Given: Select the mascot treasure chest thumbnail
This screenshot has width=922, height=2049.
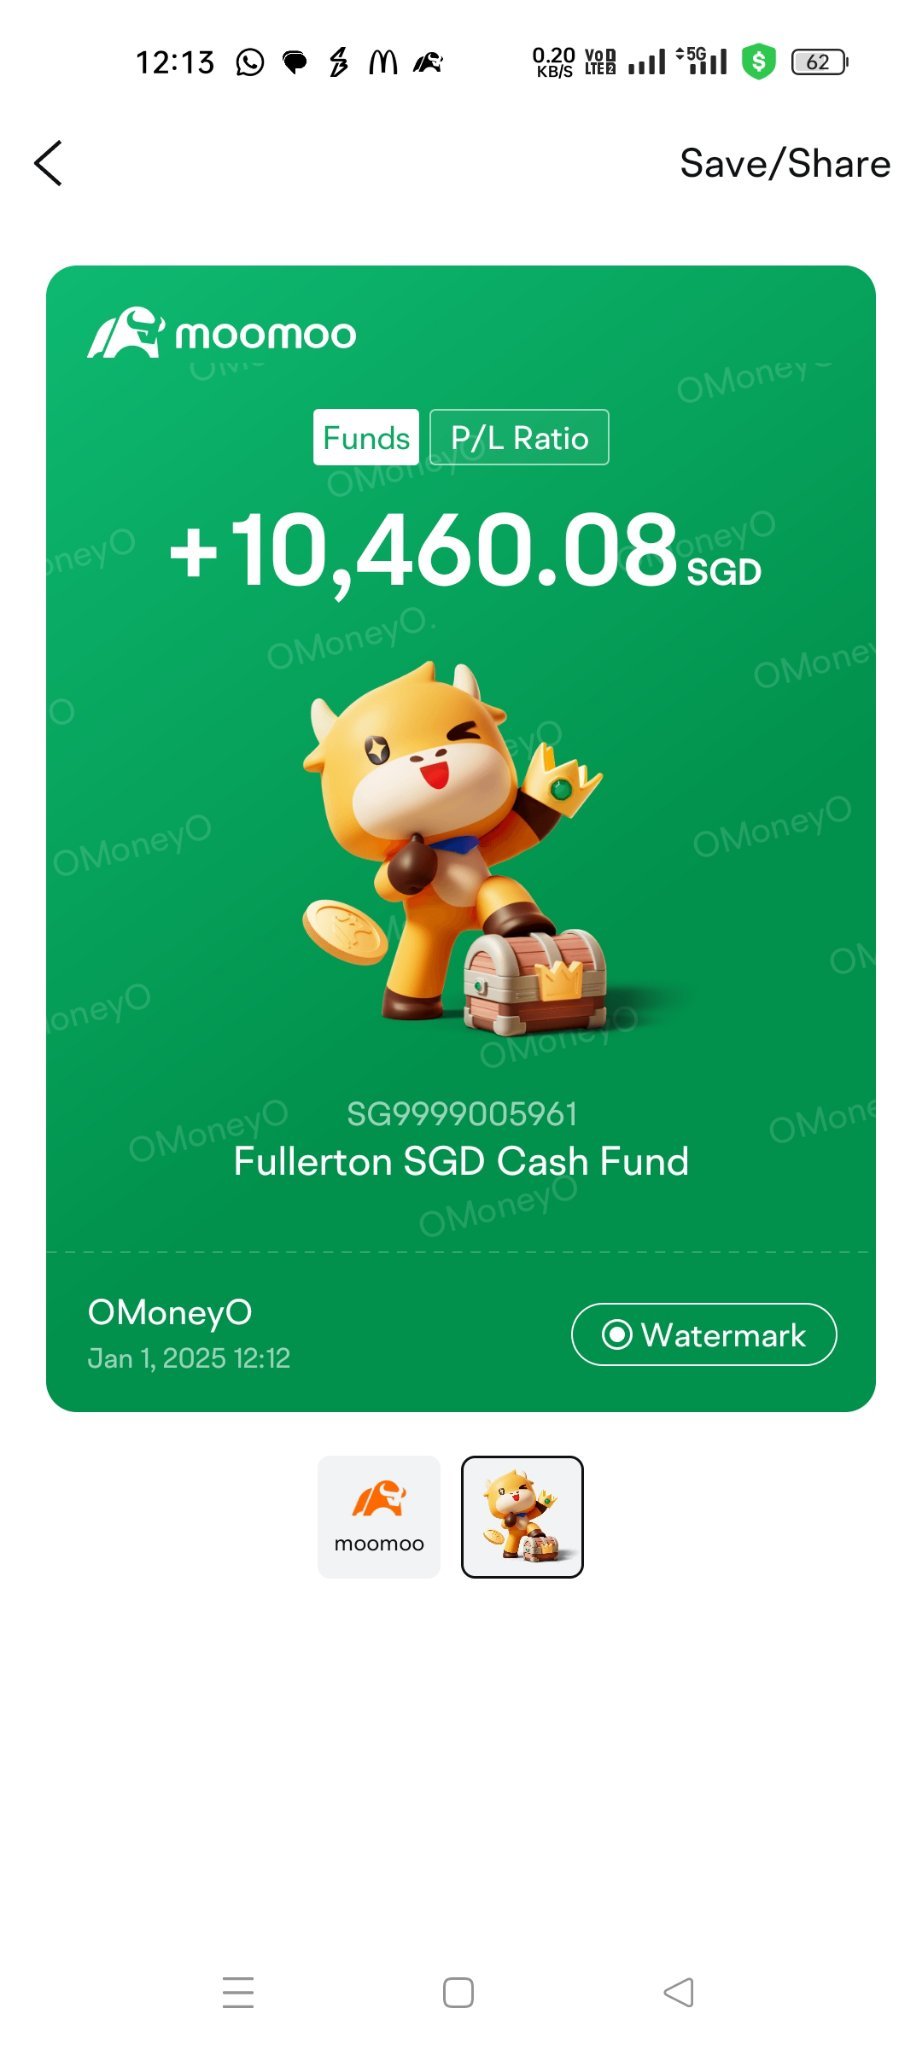Looking at the screenshot, I should [x=522, y=1517].
